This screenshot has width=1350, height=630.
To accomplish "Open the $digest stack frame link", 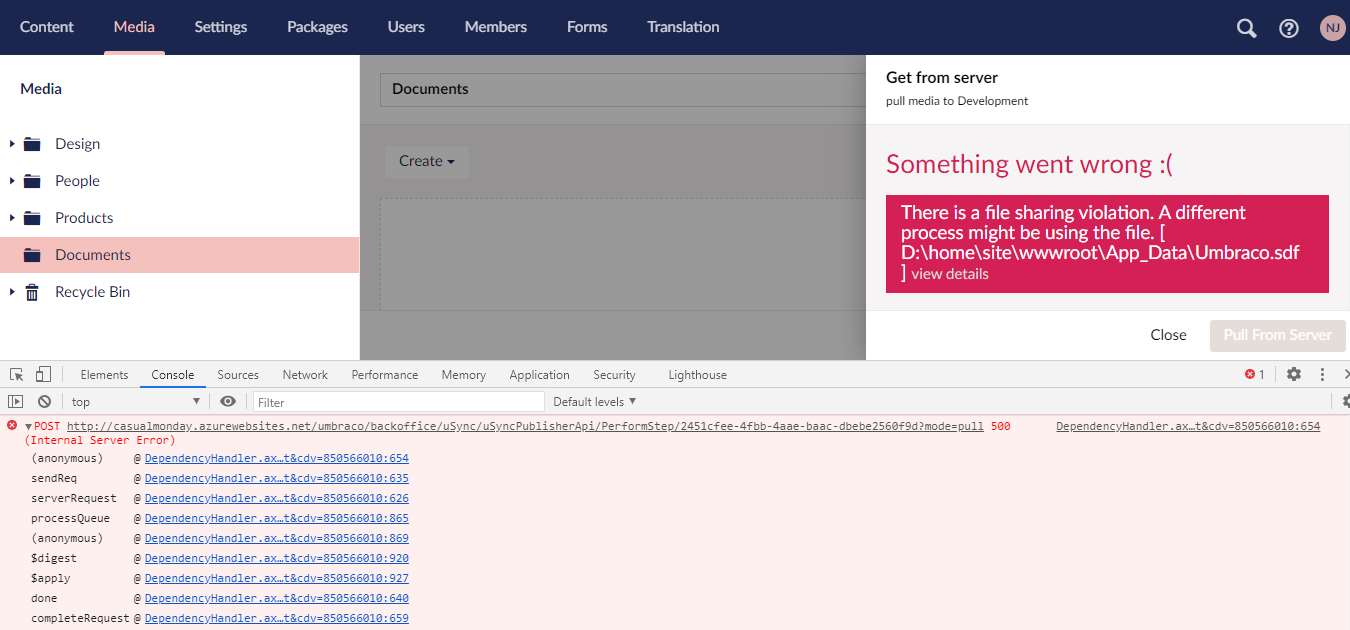I will pyautogui.click(x=277, y=558).
